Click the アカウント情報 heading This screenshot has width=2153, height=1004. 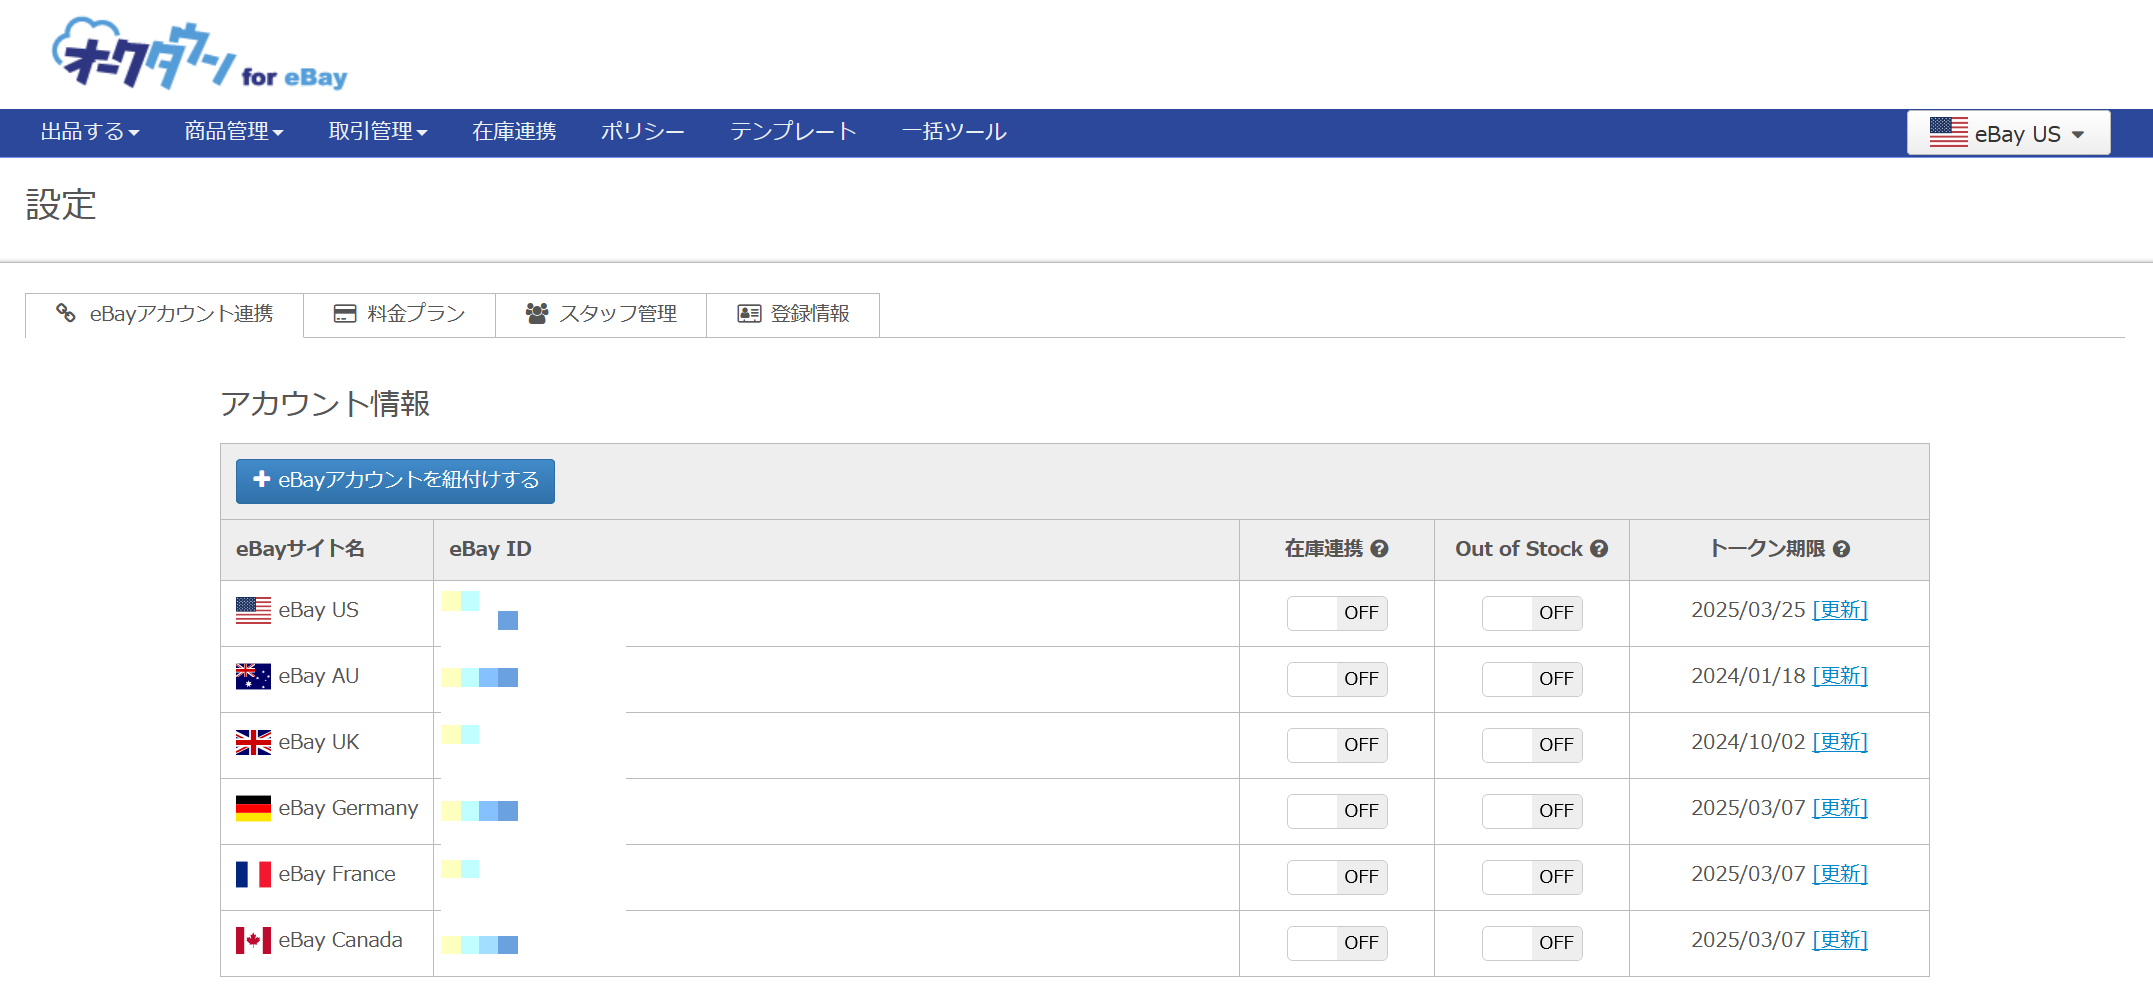(325, 403)
